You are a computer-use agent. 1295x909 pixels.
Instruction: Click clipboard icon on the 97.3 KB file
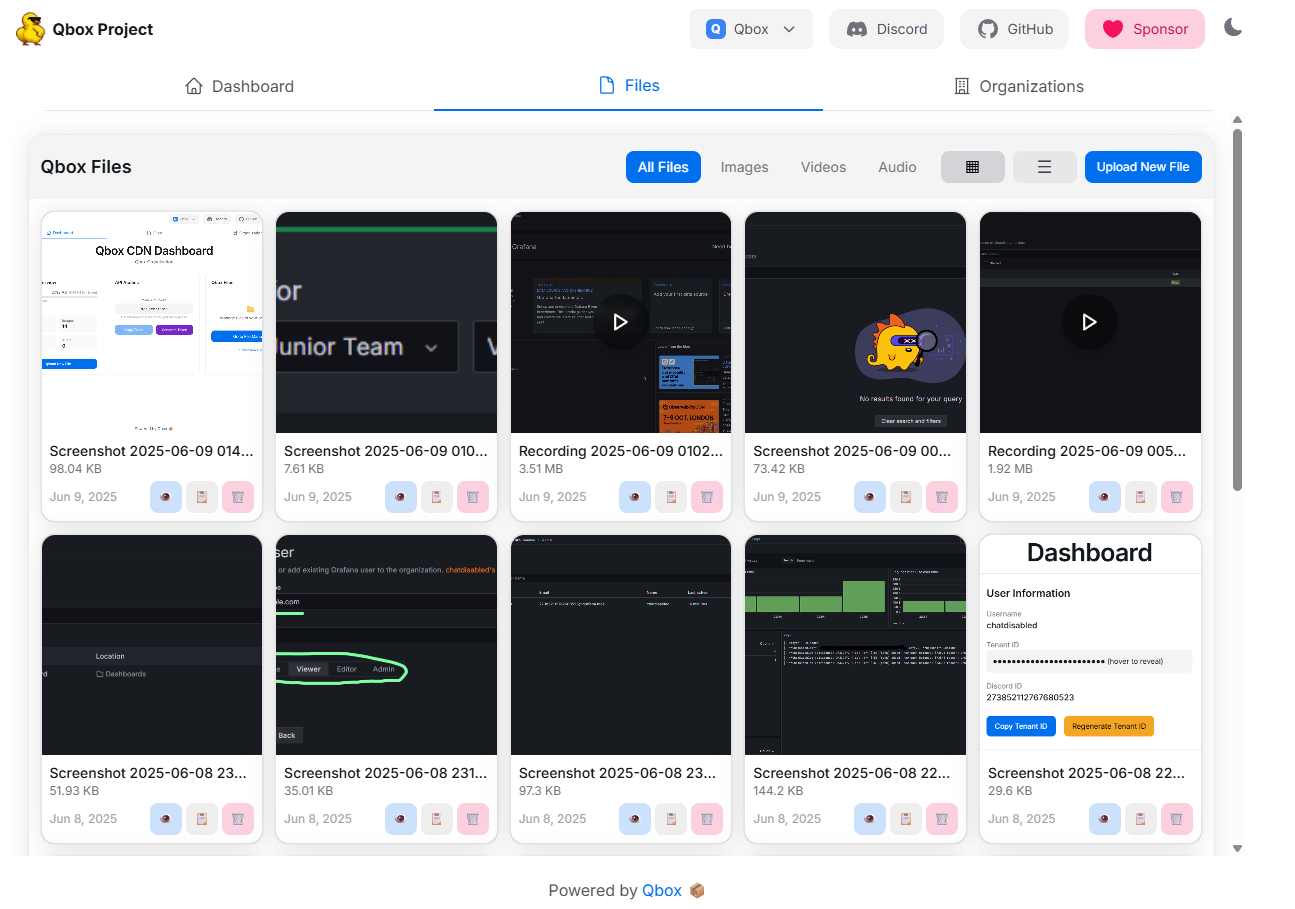point(671,819)
